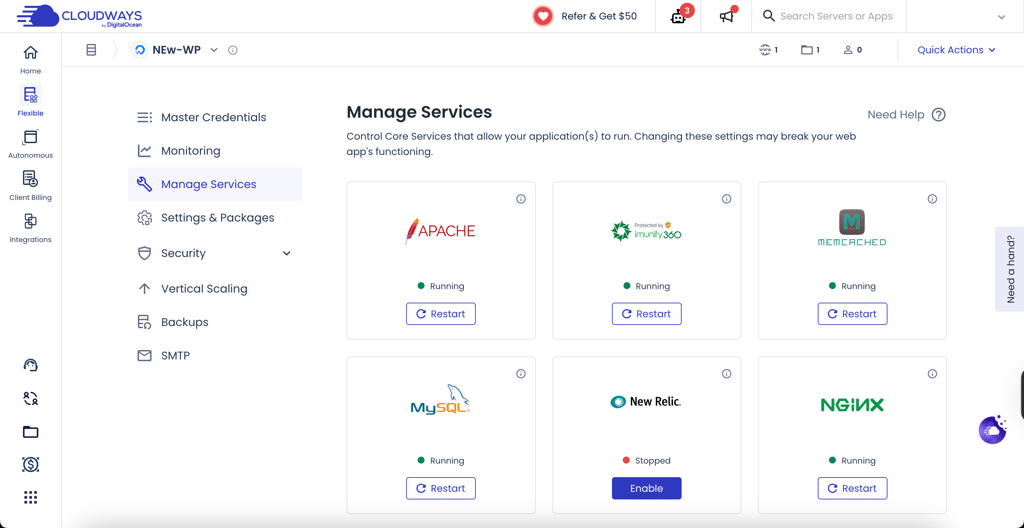Screen dimensions: 1024x528
Task: Open Master Credentials section
Action: click(215, 118)
